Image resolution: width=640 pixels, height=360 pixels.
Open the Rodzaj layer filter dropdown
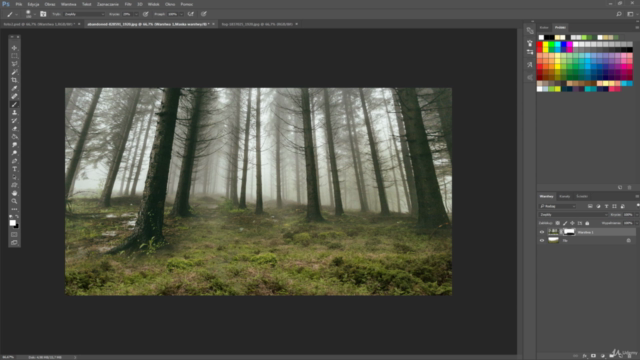coord(558,206)
